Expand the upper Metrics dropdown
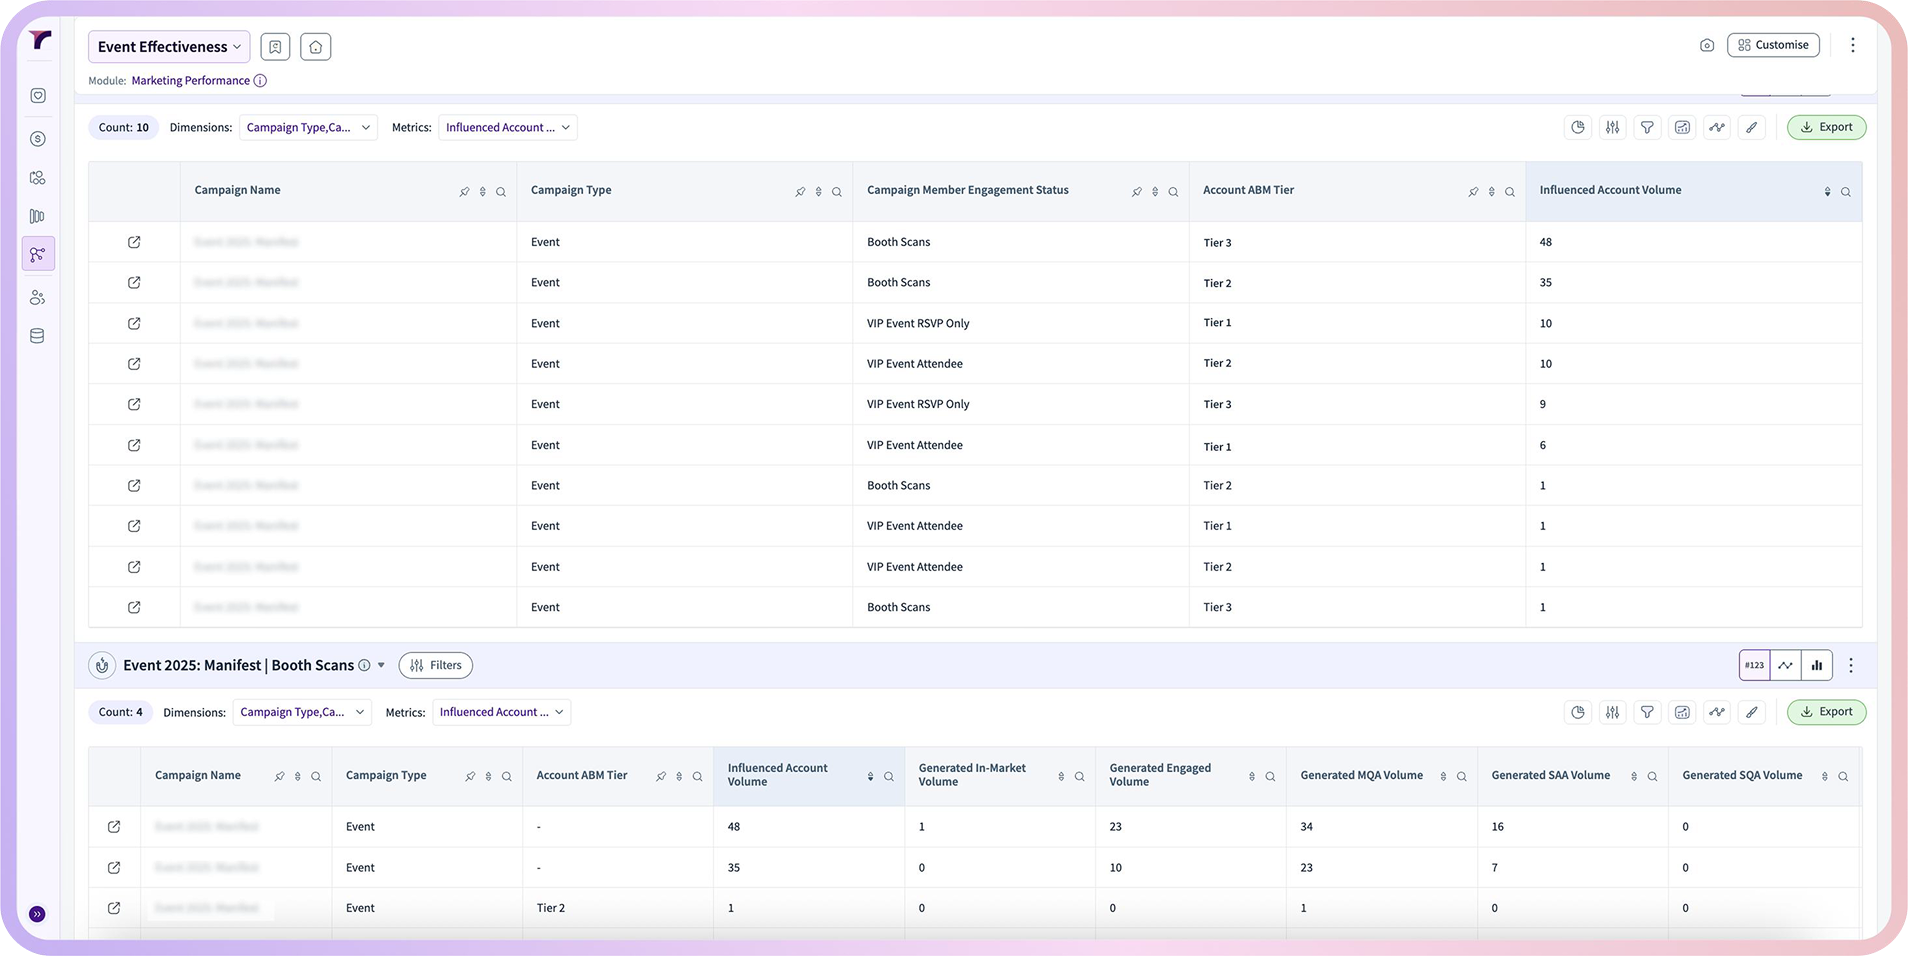Screen dimensions: 1908x956 point(508,127)
